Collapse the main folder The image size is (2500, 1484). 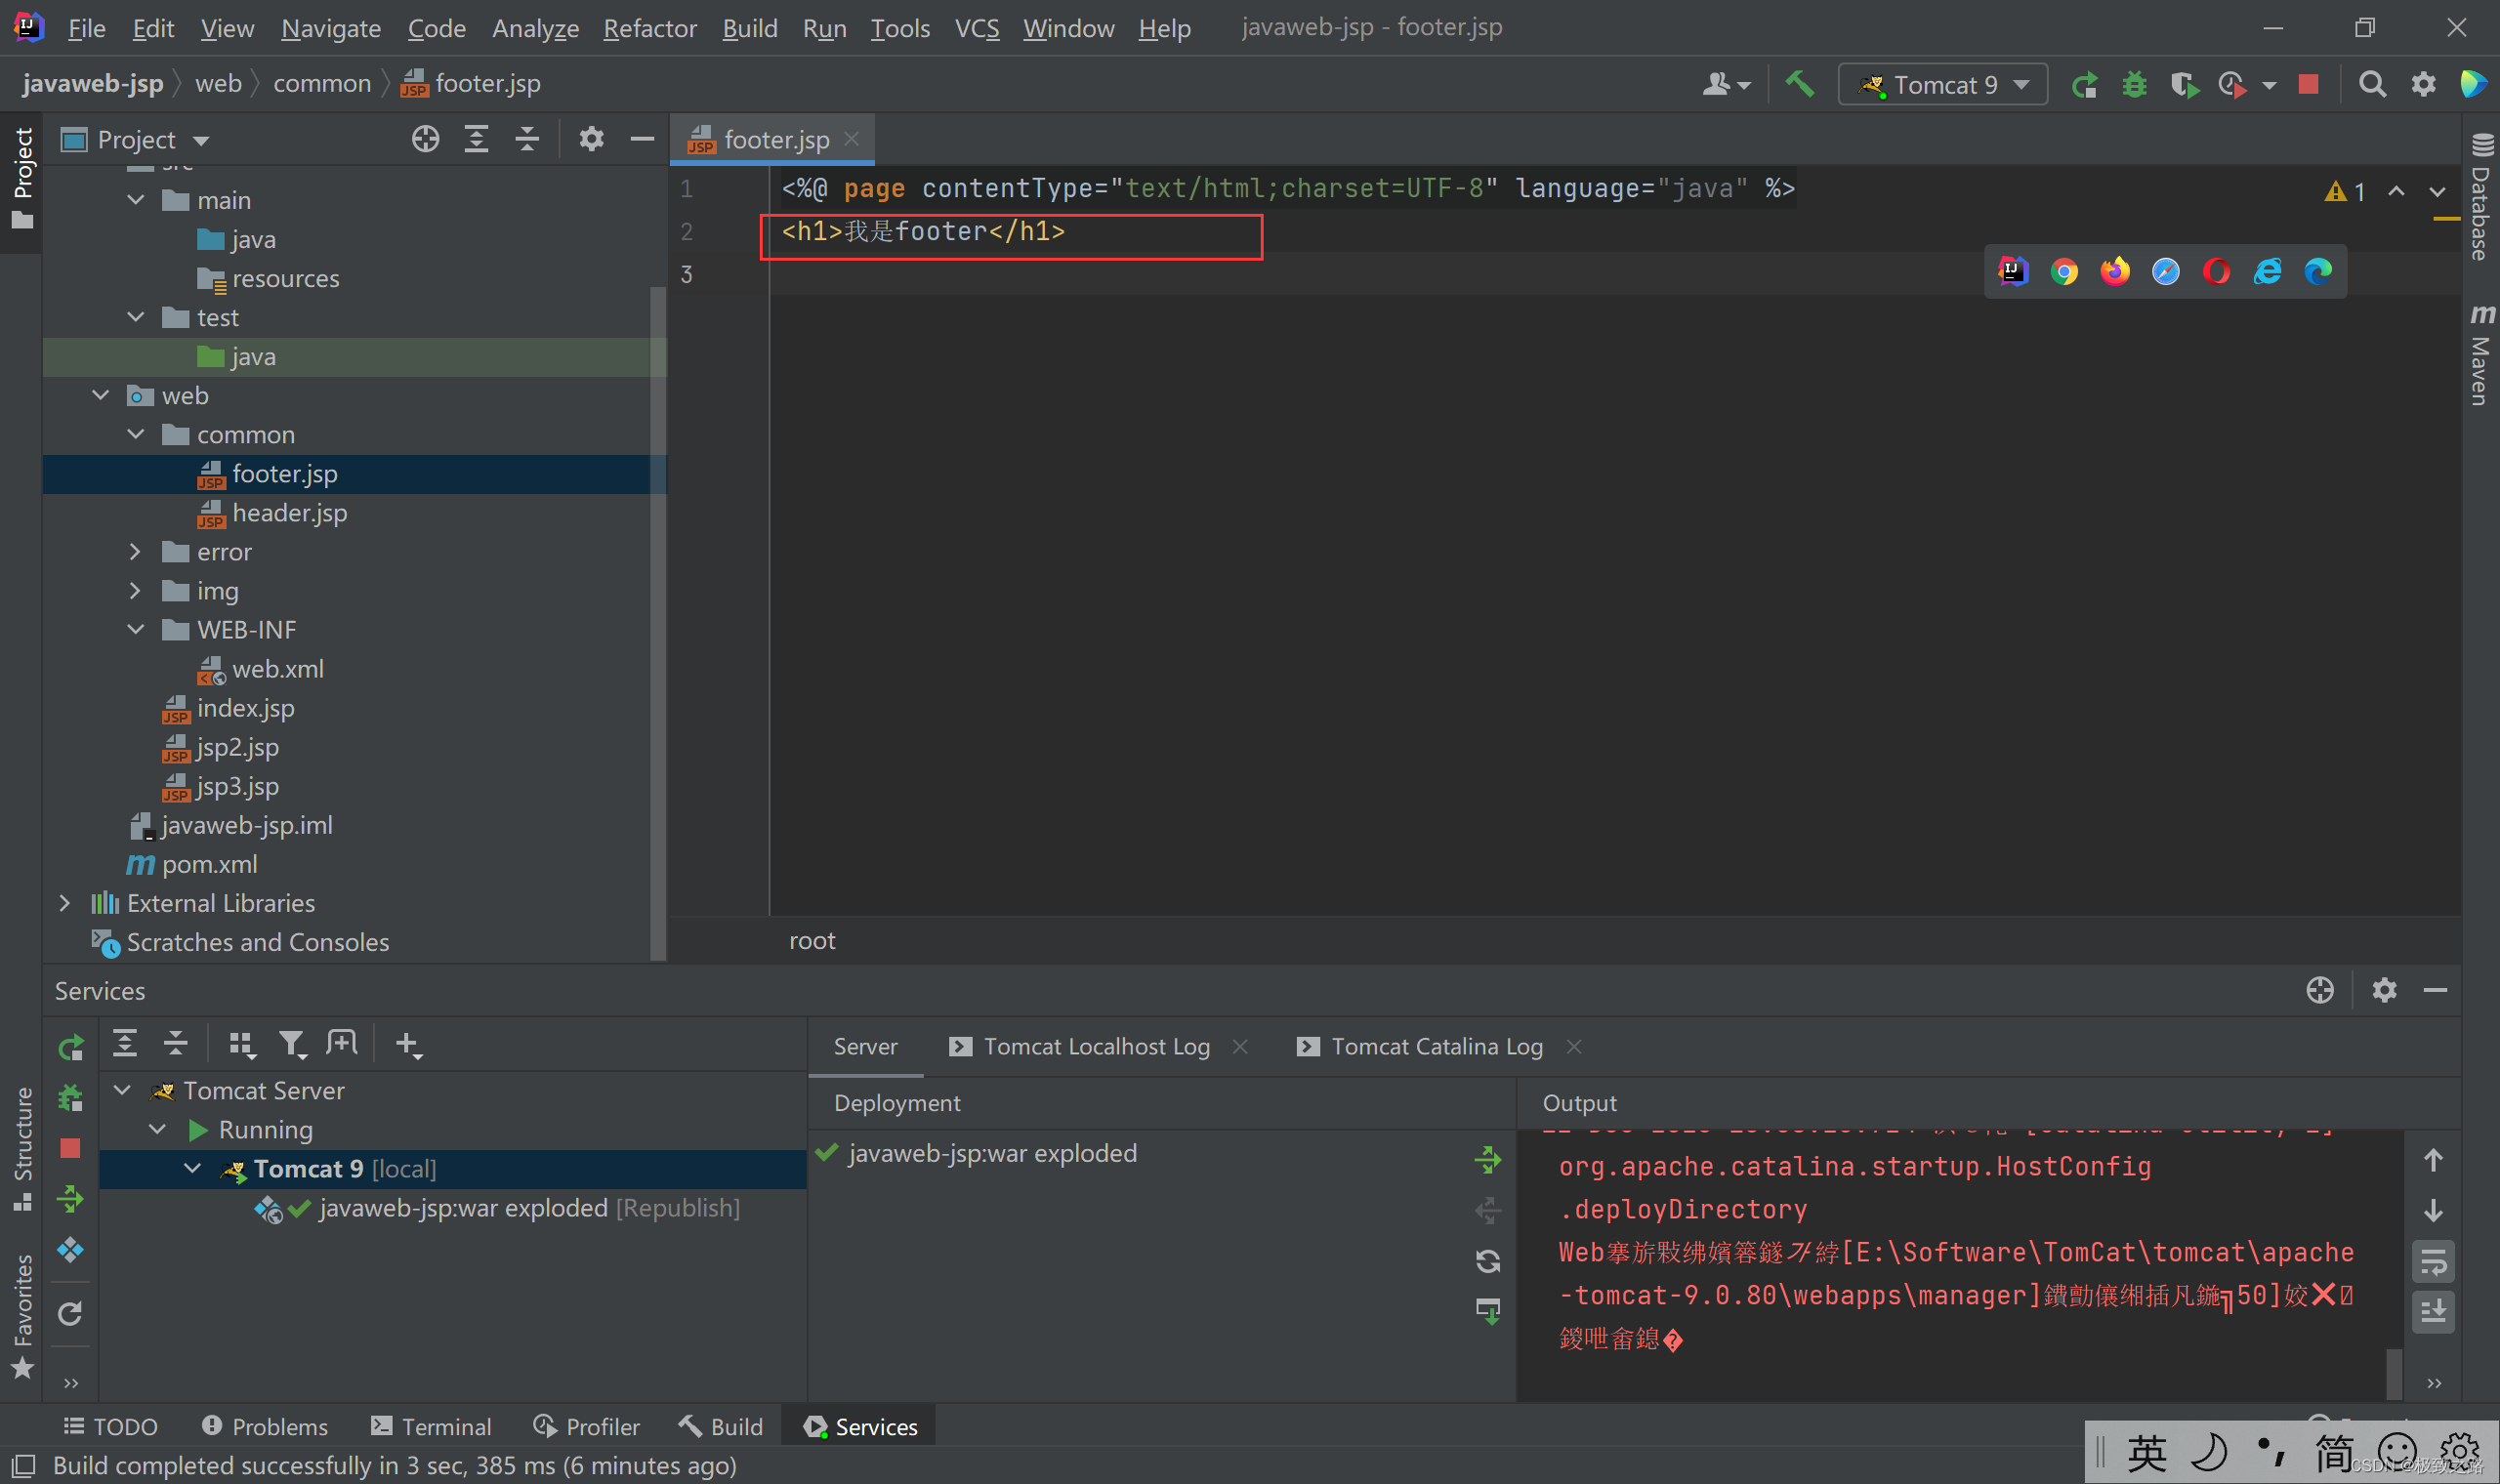pos(136,200)
